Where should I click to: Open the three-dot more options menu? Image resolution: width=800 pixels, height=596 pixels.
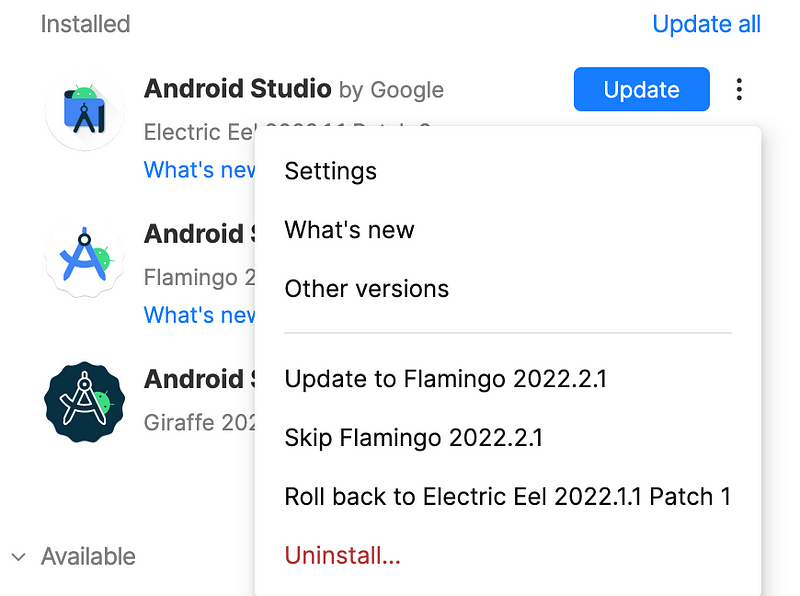[x=739, y=89]
